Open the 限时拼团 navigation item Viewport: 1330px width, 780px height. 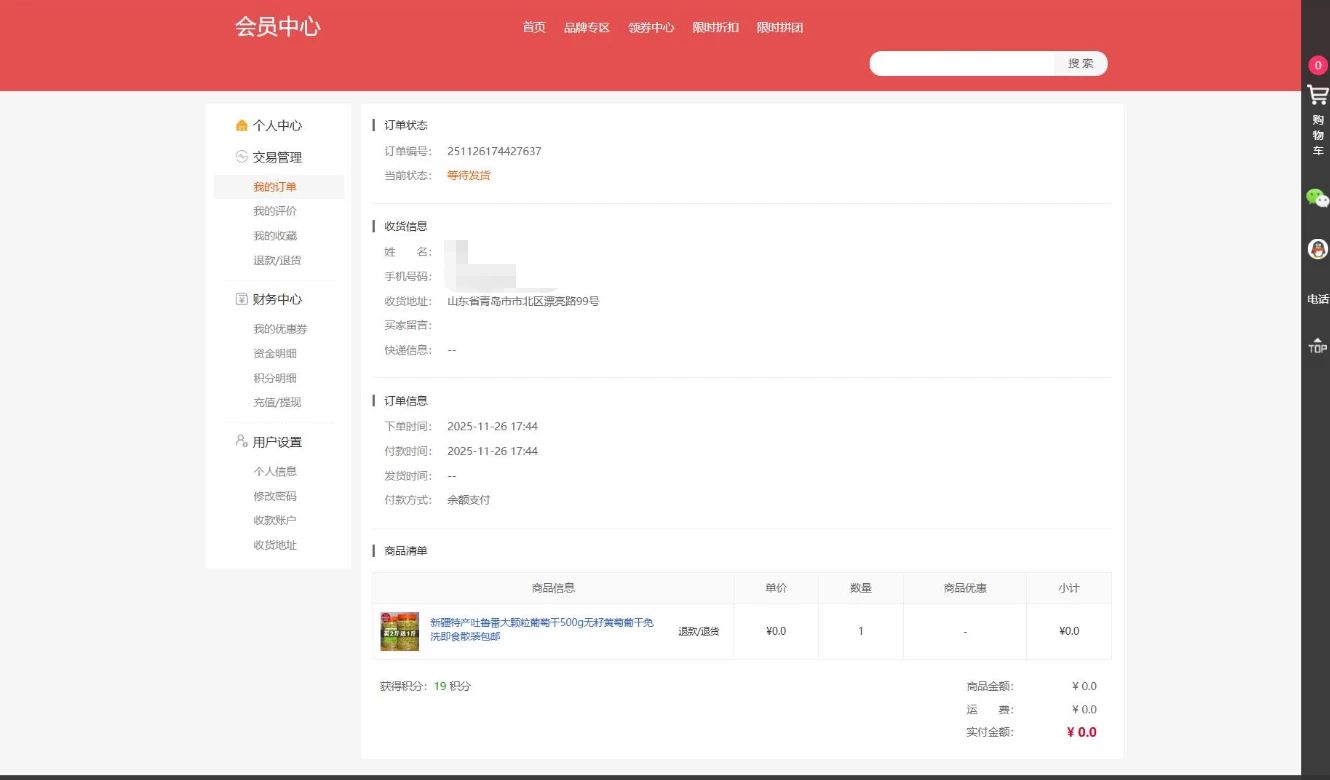[x=781, y=28]
